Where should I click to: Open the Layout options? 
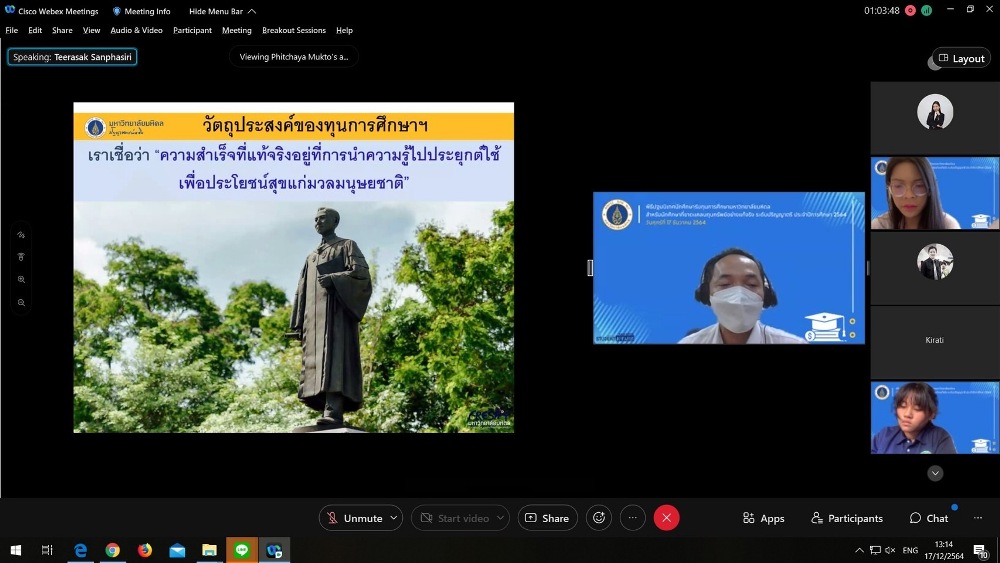961,58
